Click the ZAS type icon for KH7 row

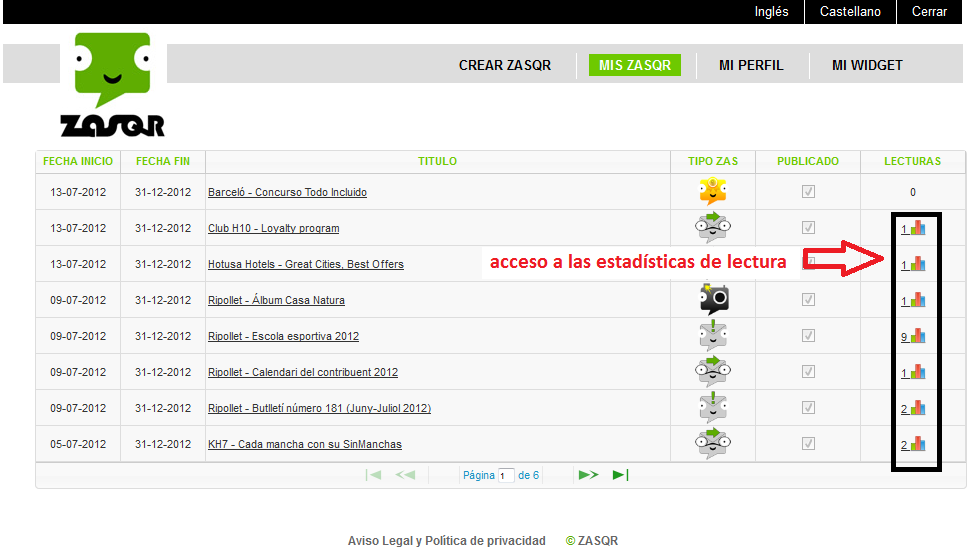tap(713, 443)
